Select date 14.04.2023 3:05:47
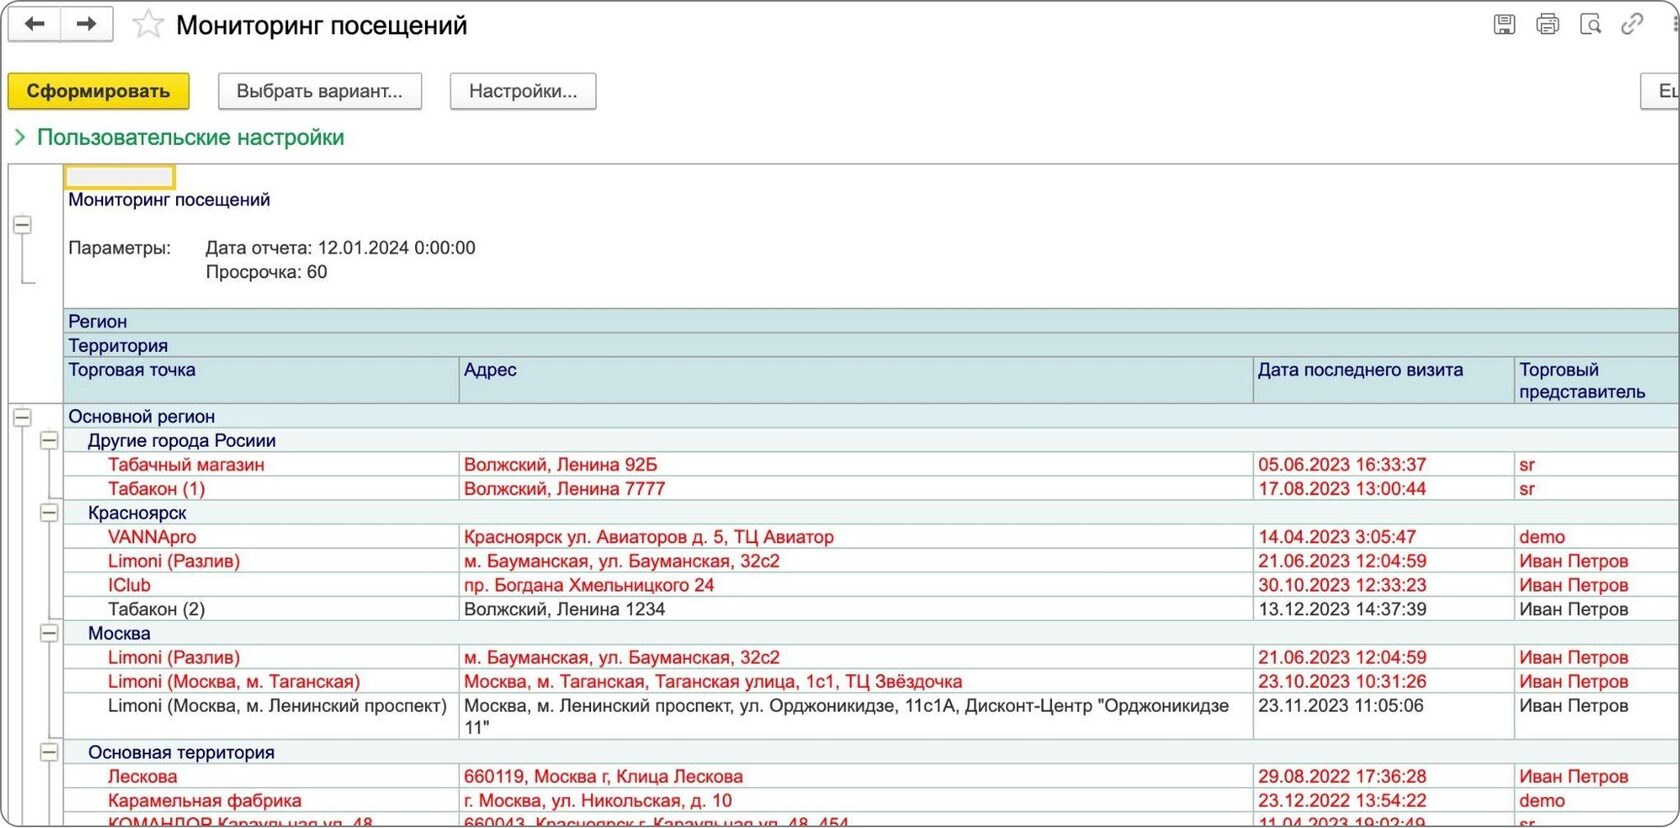Viewport: 1680px width, 828px height. (x=1337, y=537)
